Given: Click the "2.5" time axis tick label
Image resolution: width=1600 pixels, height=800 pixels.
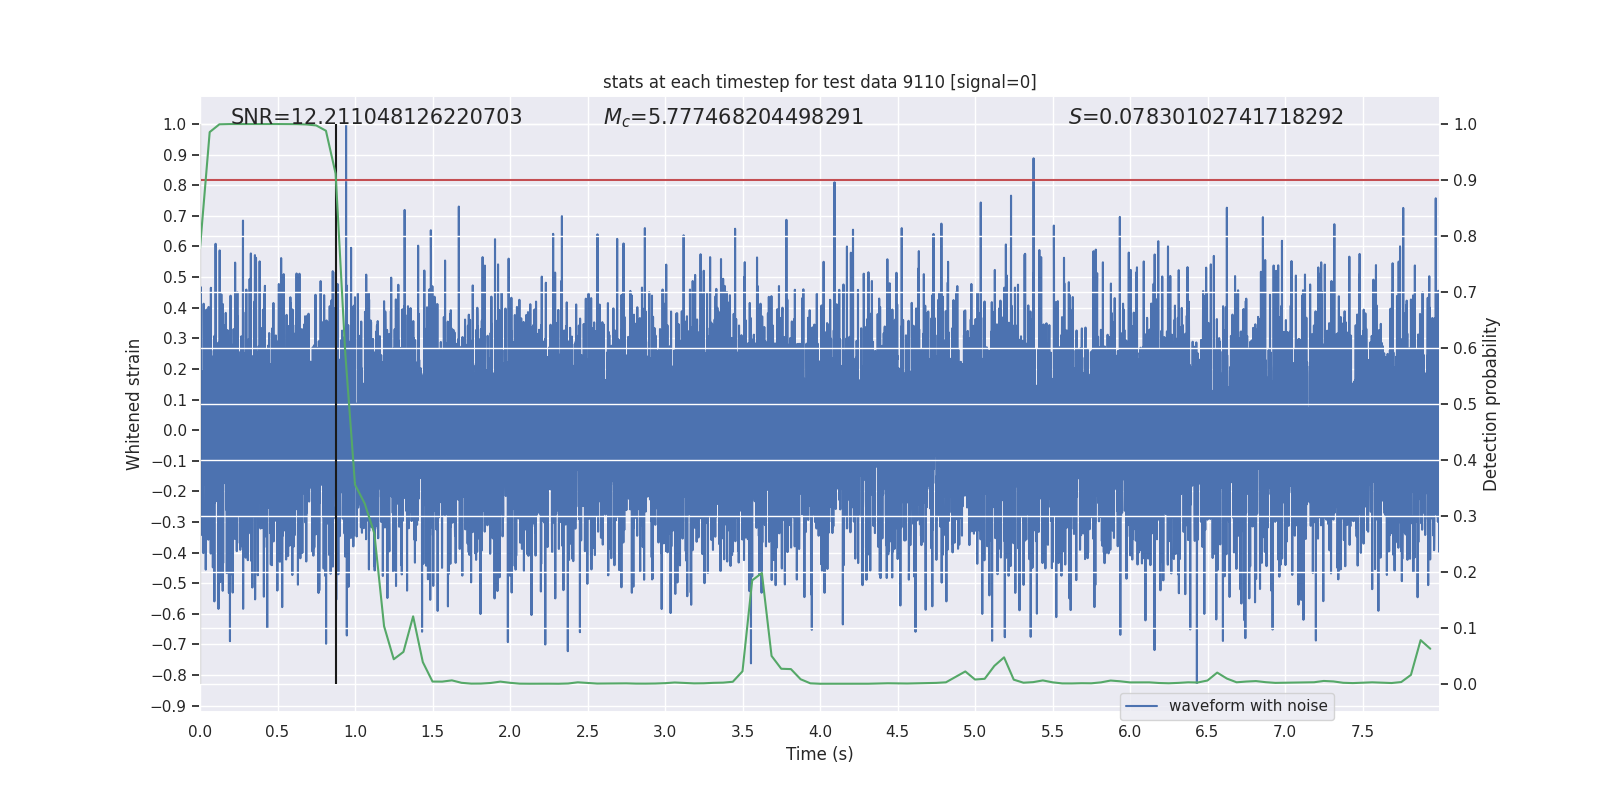Looking at the screenshot, I should click(587, 731).
